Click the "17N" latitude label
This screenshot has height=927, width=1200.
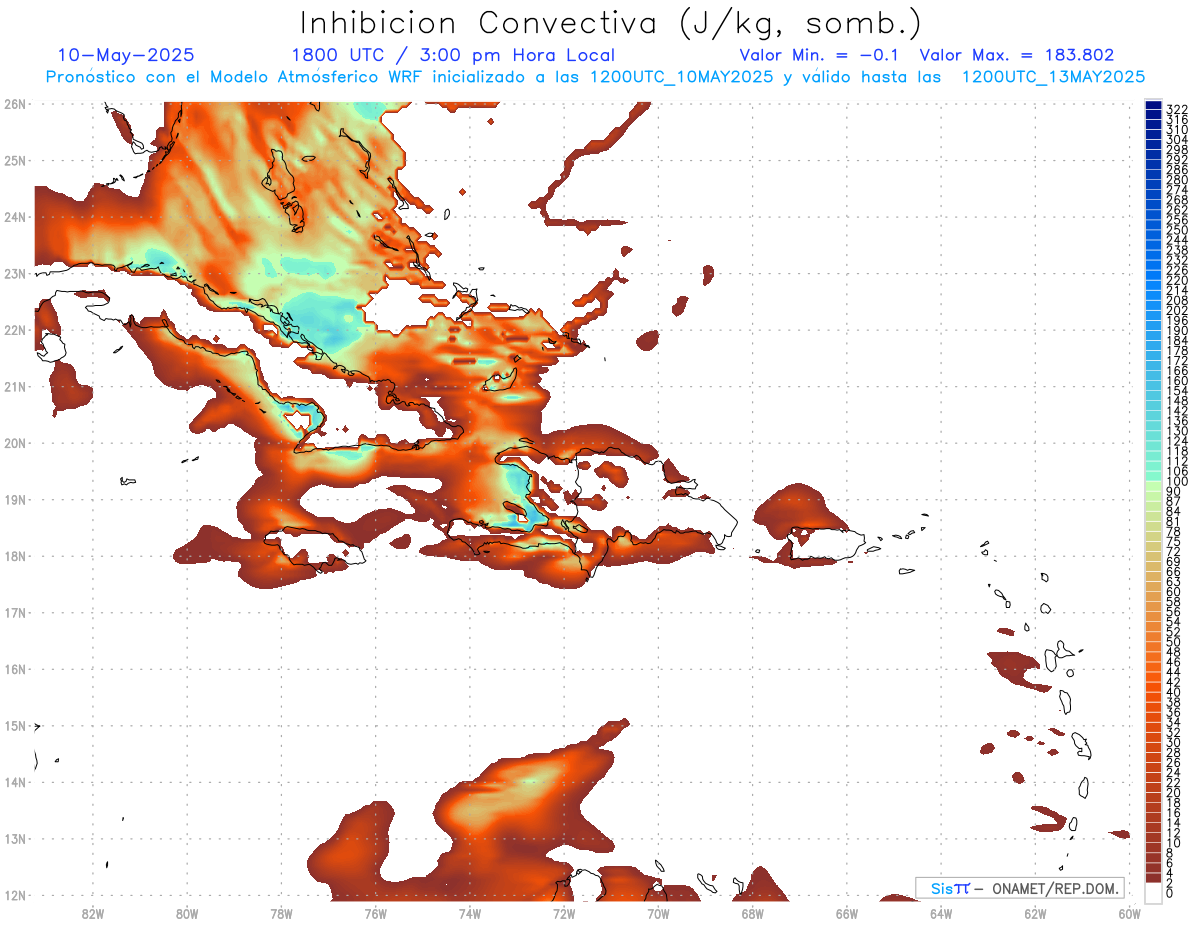[x=15, y=613]
